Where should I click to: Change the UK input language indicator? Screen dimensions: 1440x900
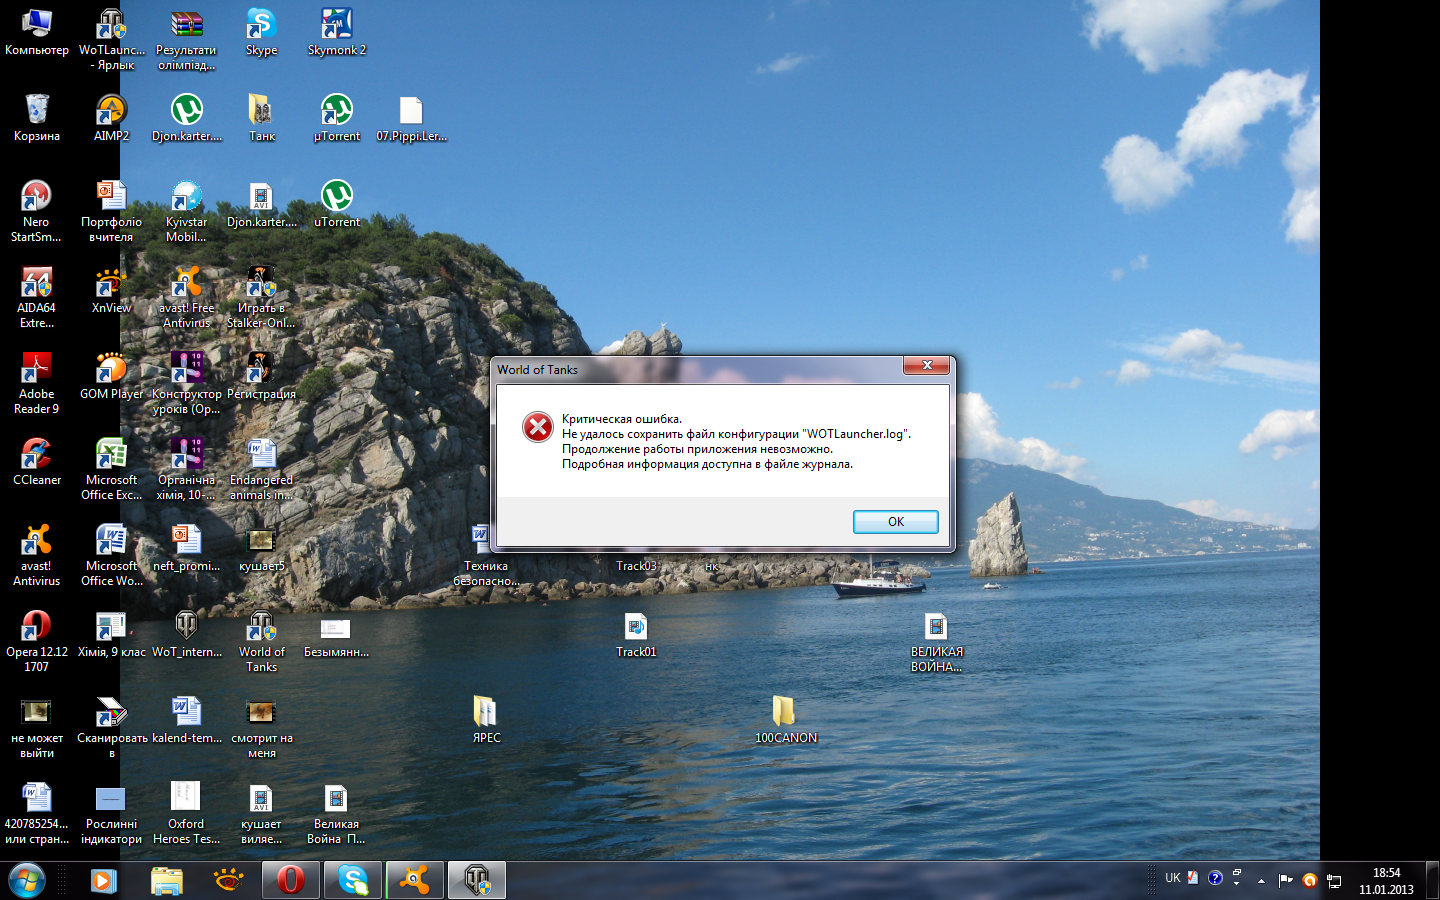coord(1172,878)
